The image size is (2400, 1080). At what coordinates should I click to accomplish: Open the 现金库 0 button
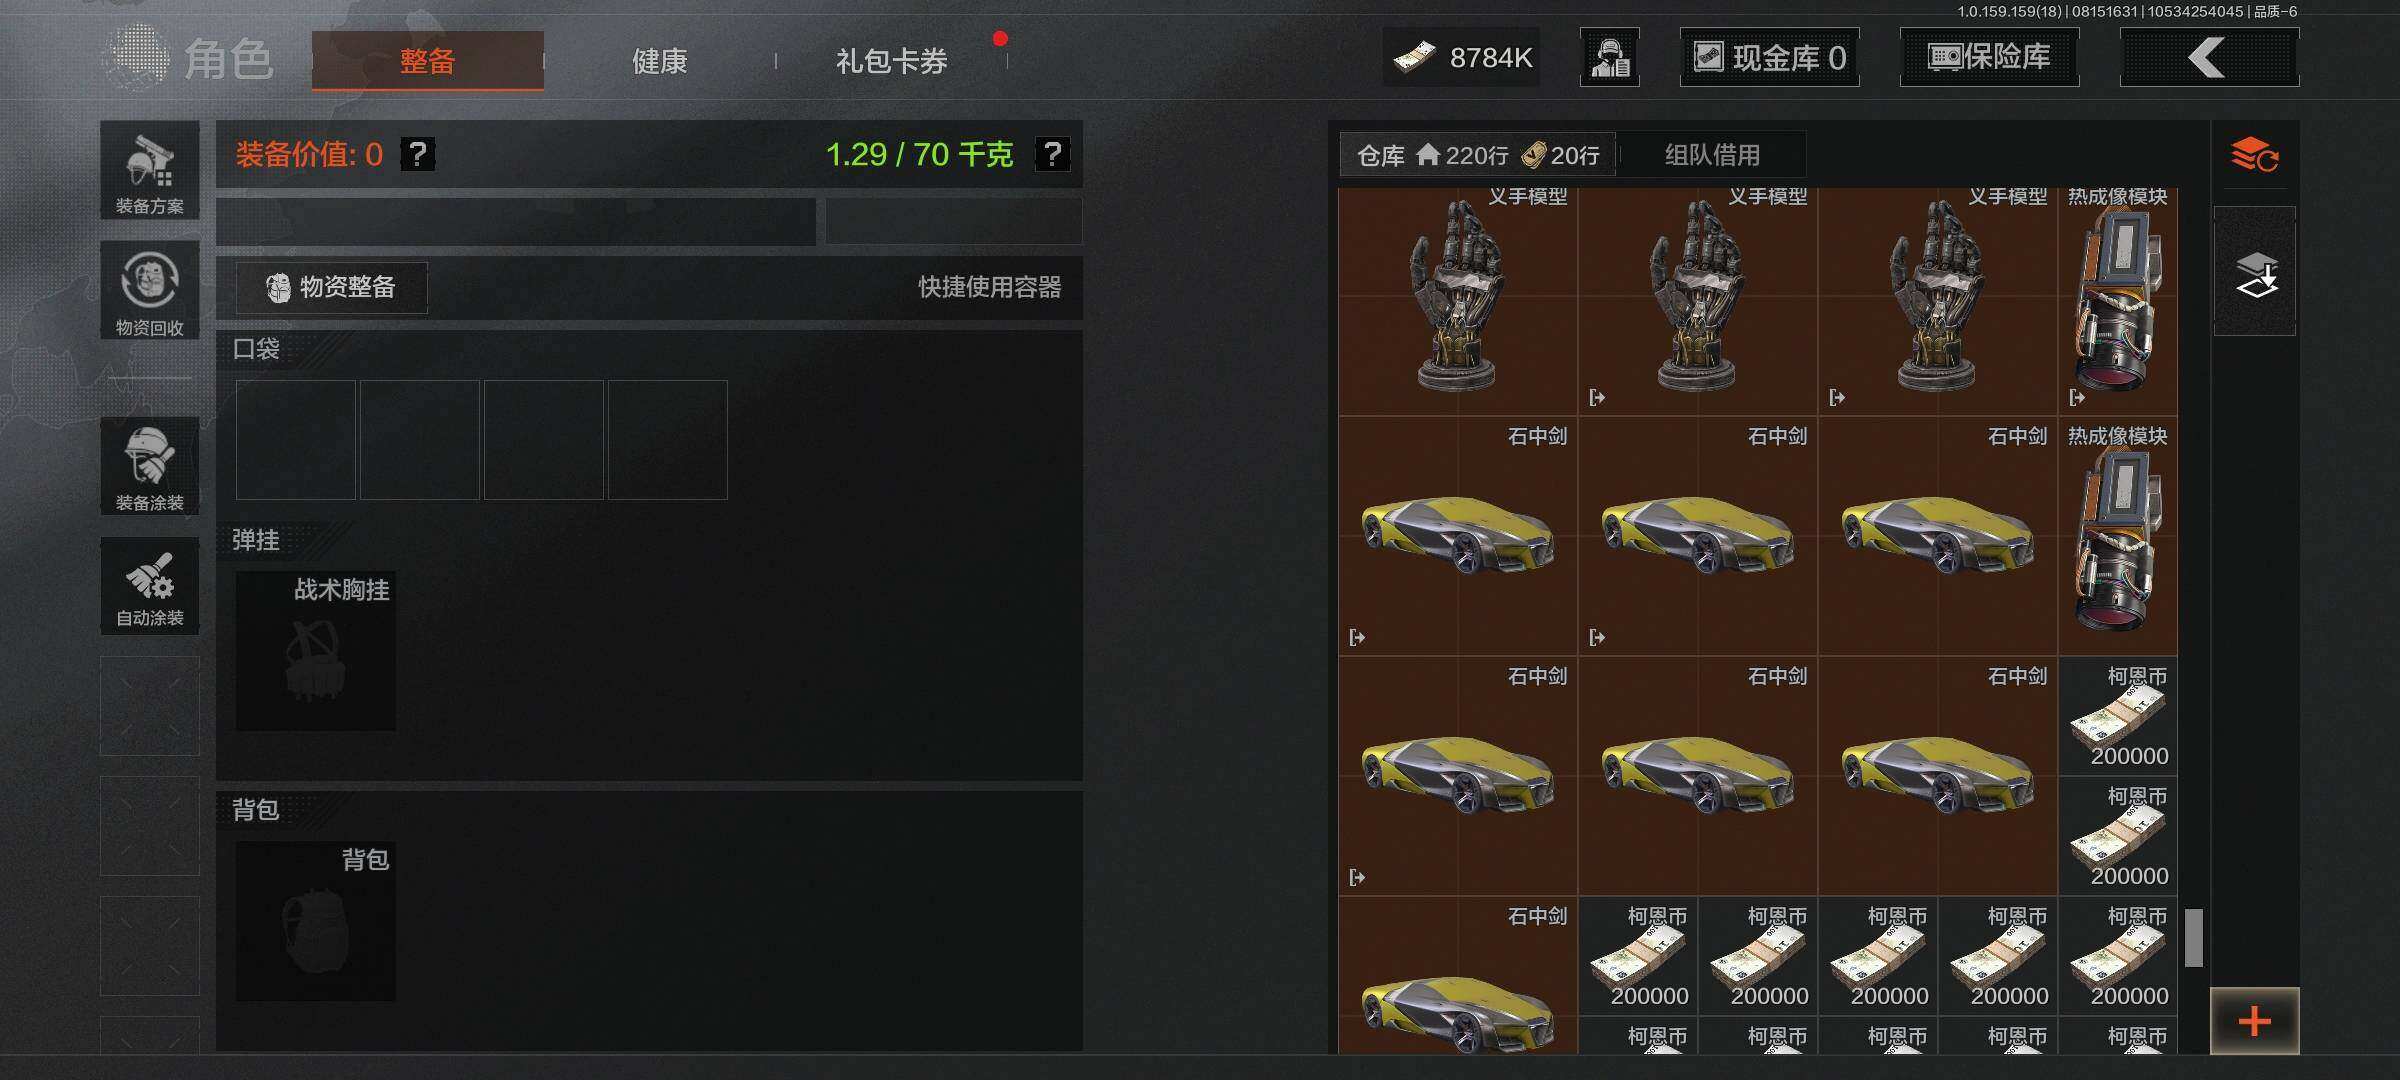click(1769, 57)
